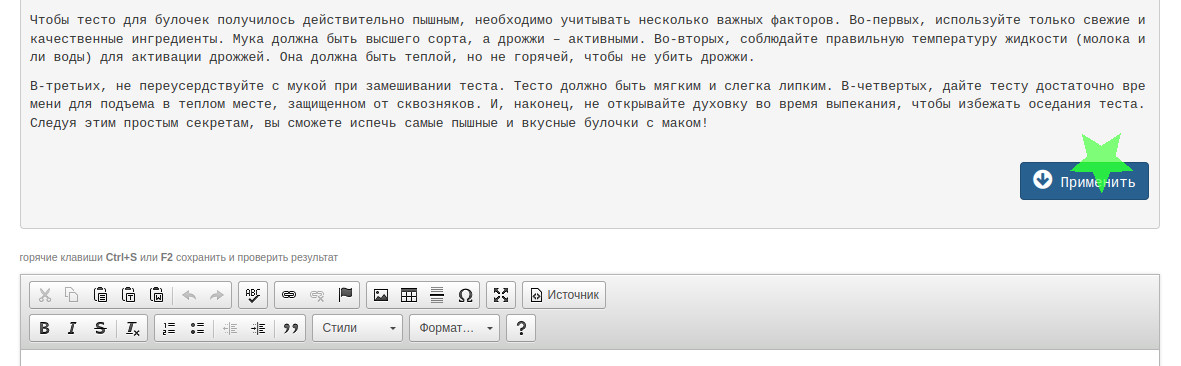Insert an anchor with the flag icon
This screenshot has height=366, width=1181.
click(345, 295)
